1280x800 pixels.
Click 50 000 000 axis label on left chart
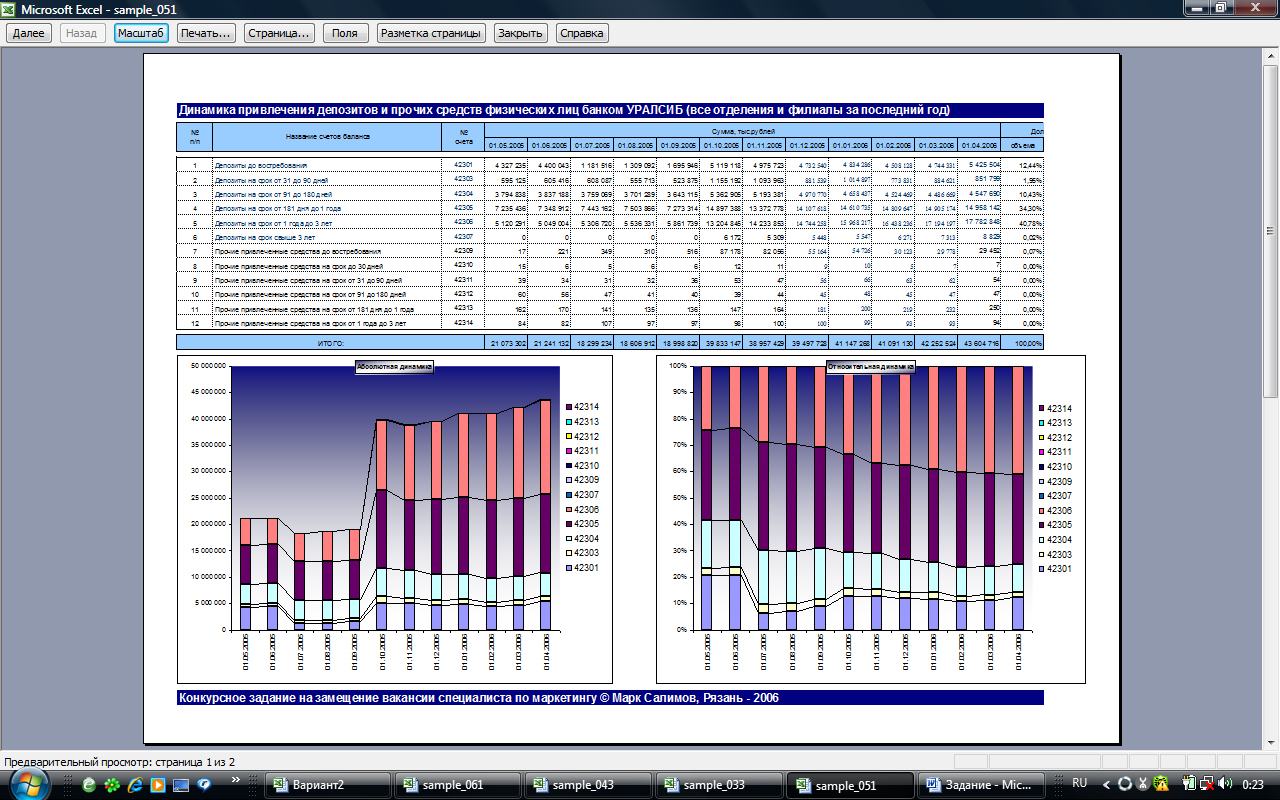tap(207, 366)
